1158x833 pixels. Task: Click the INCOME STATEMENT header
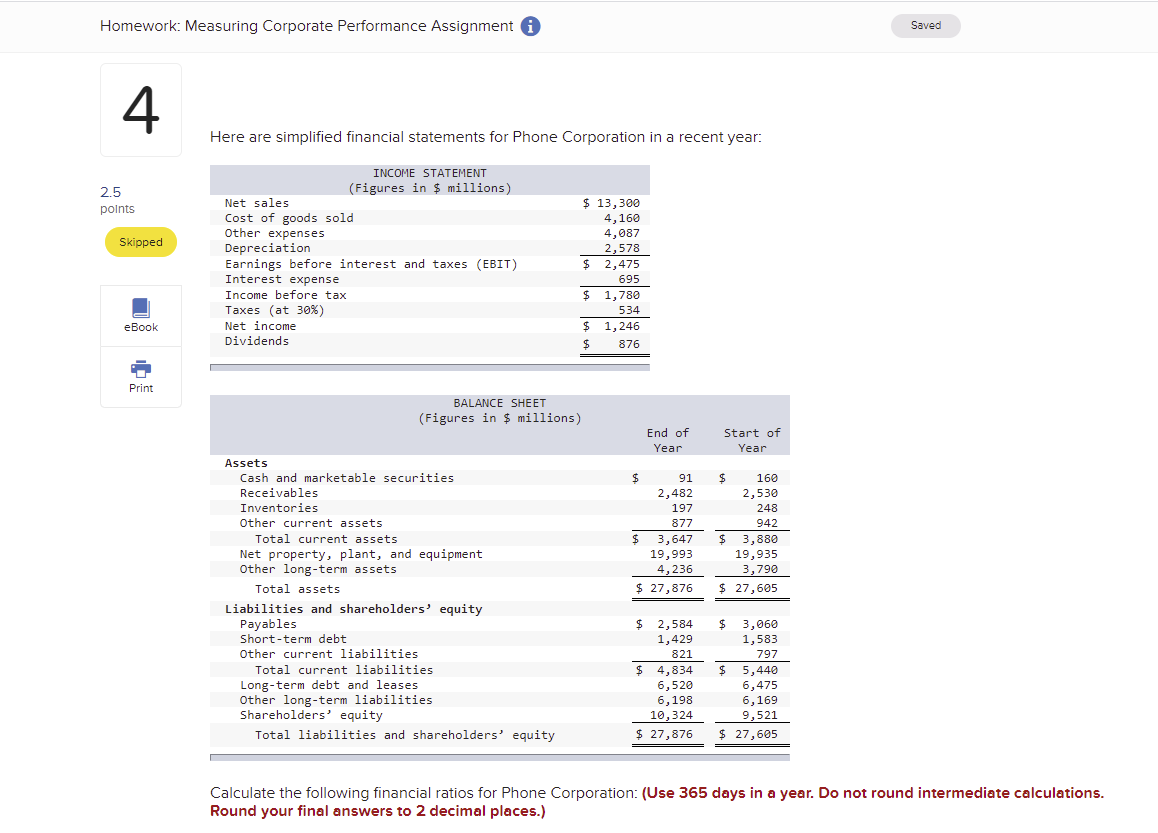(429, 172)
